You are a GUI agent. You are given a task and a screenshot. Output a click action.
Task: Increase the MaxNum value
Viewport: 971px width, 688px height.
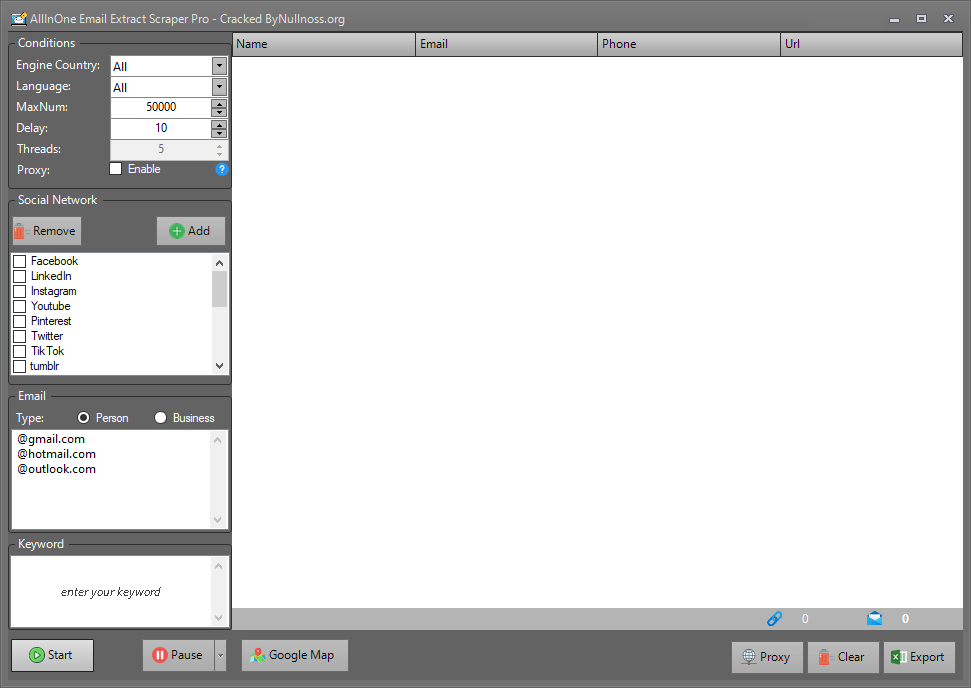click(x=219, y=103)
